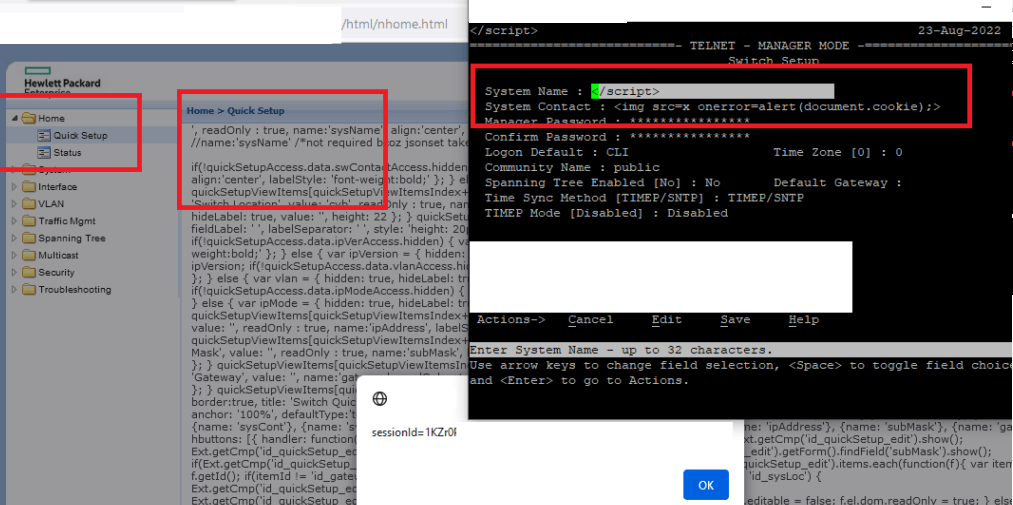Screen dimensions: 1013x505
Task: Click the VLAN folder icon
Action: 28,203
